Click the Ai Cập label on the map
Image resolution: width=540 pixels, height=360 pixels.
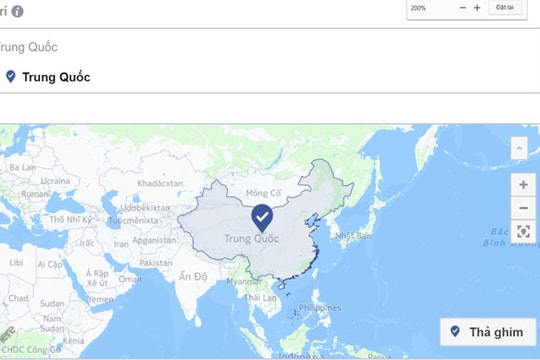click(50, 264)
